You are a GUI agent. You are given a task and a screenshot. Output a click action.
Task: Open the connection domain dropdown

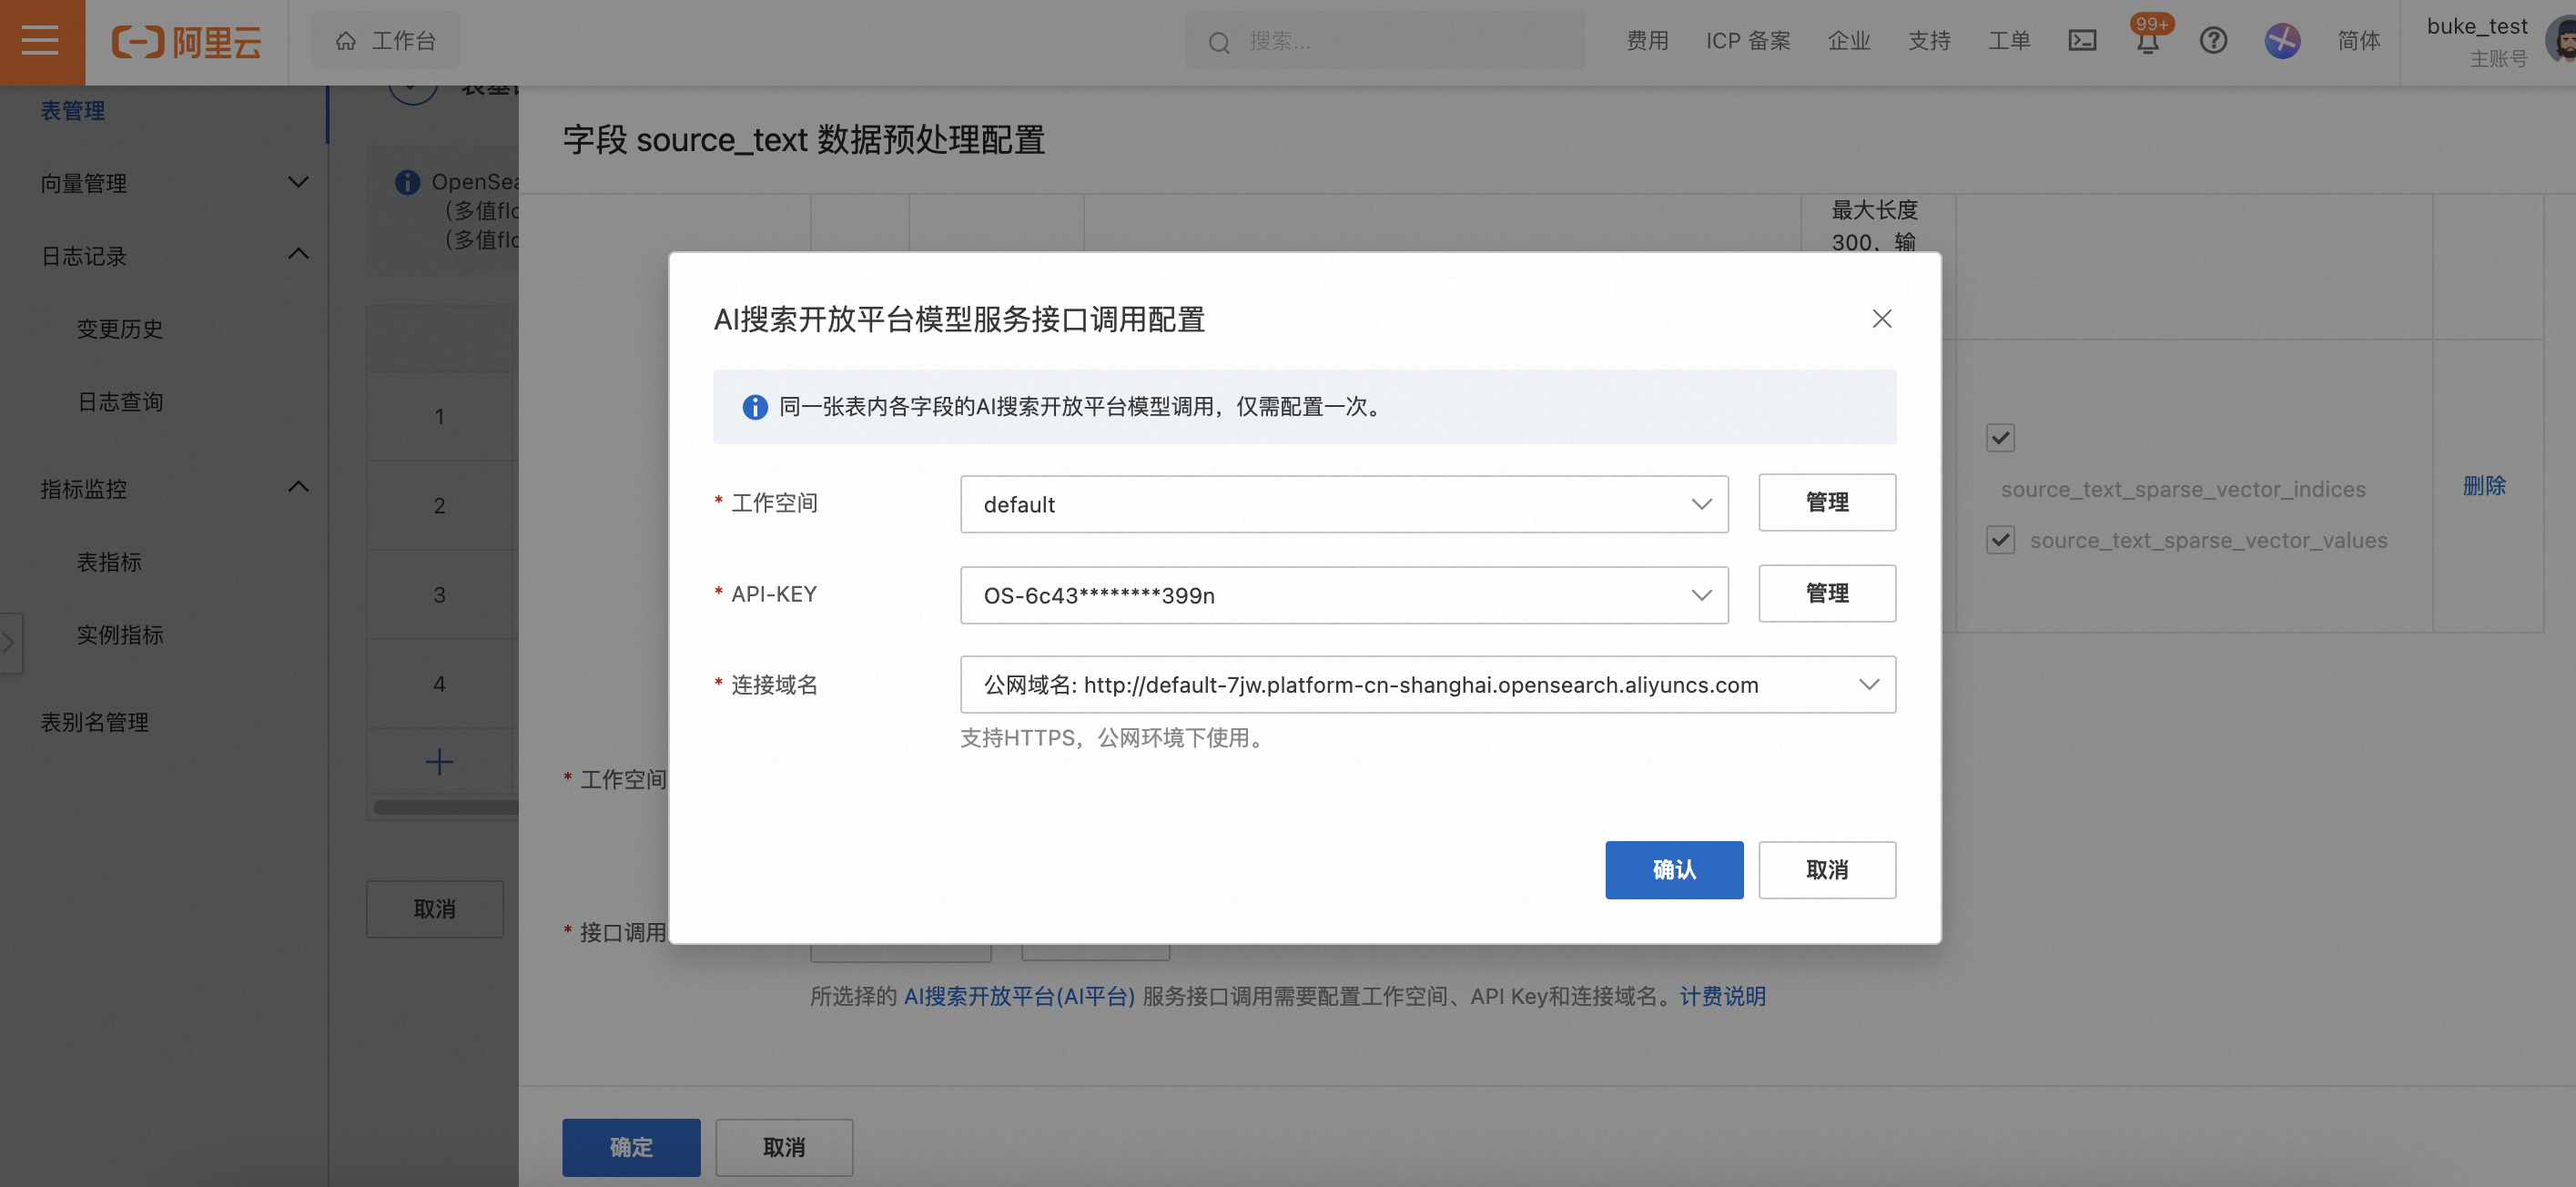tap(1427, 685)
